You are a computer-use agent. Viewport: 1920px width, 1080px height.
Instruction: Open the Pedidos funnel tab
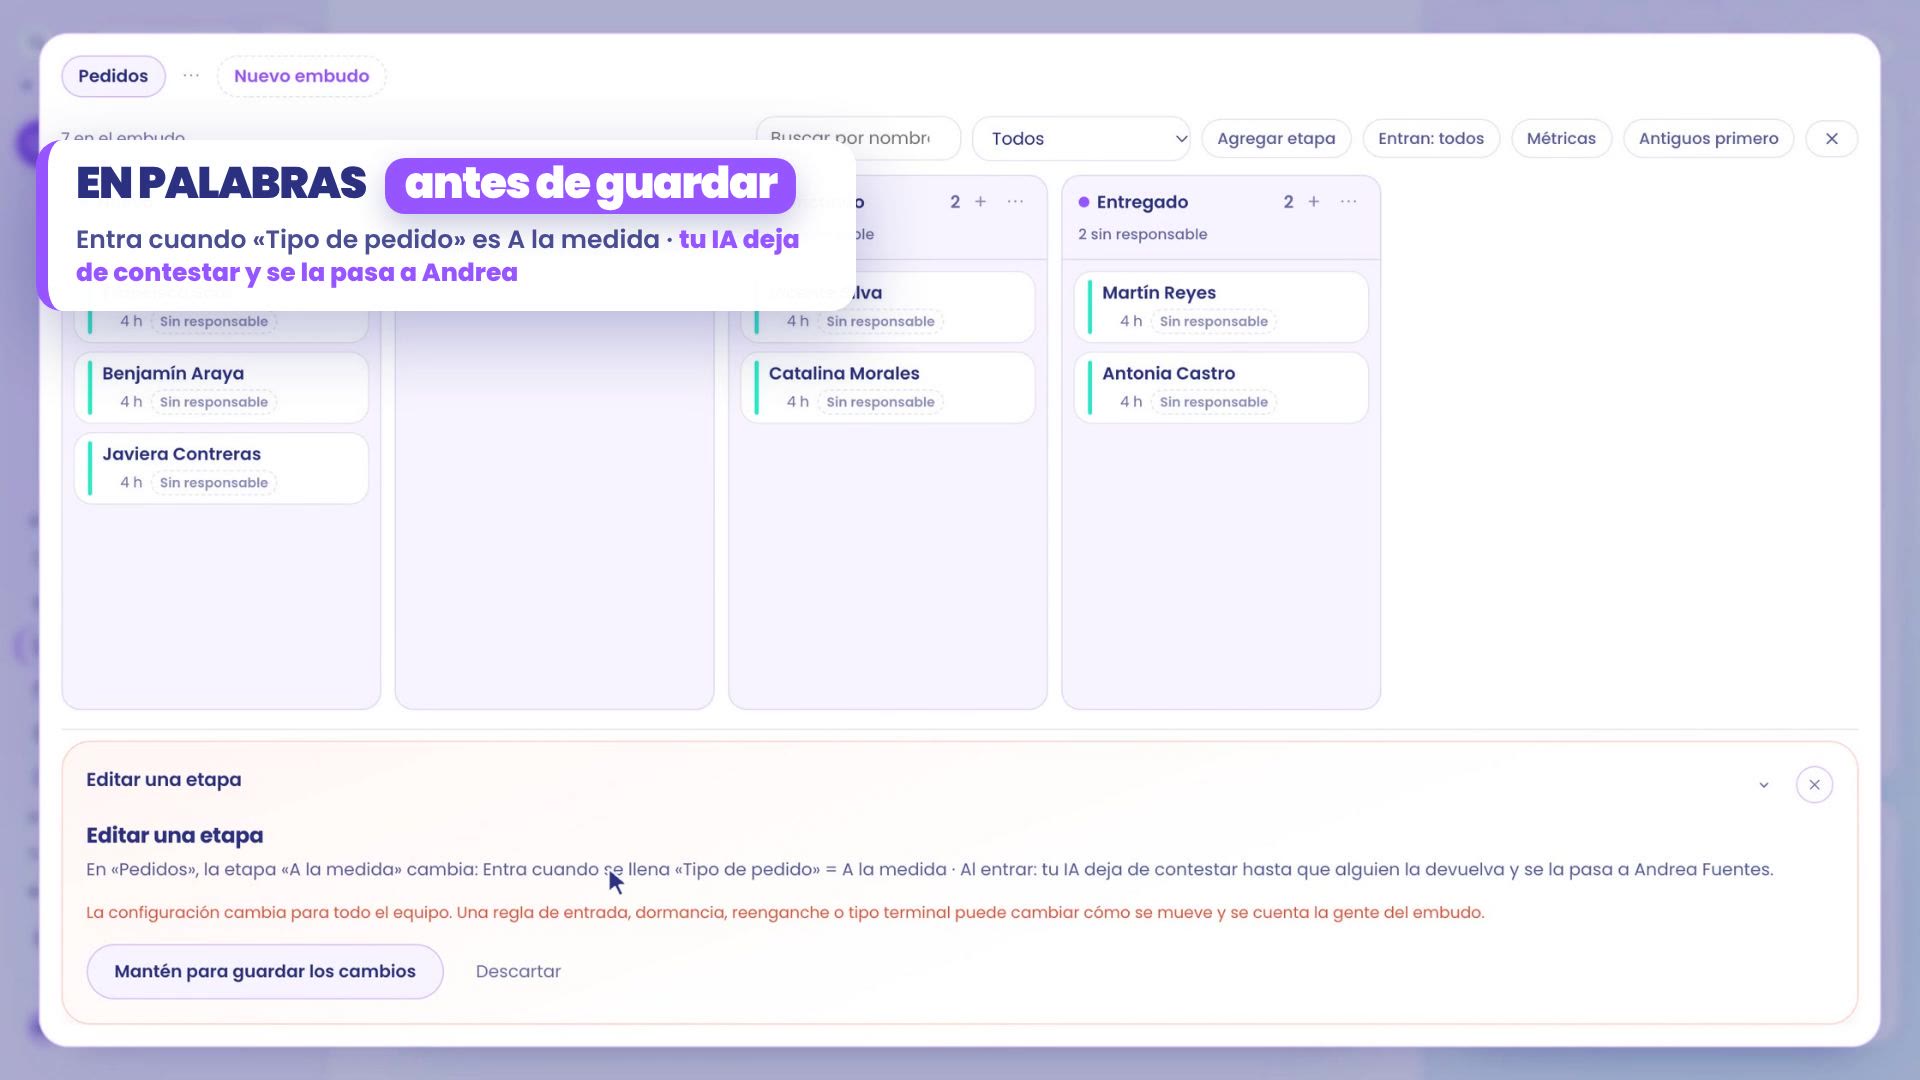[x=113, y=76]
